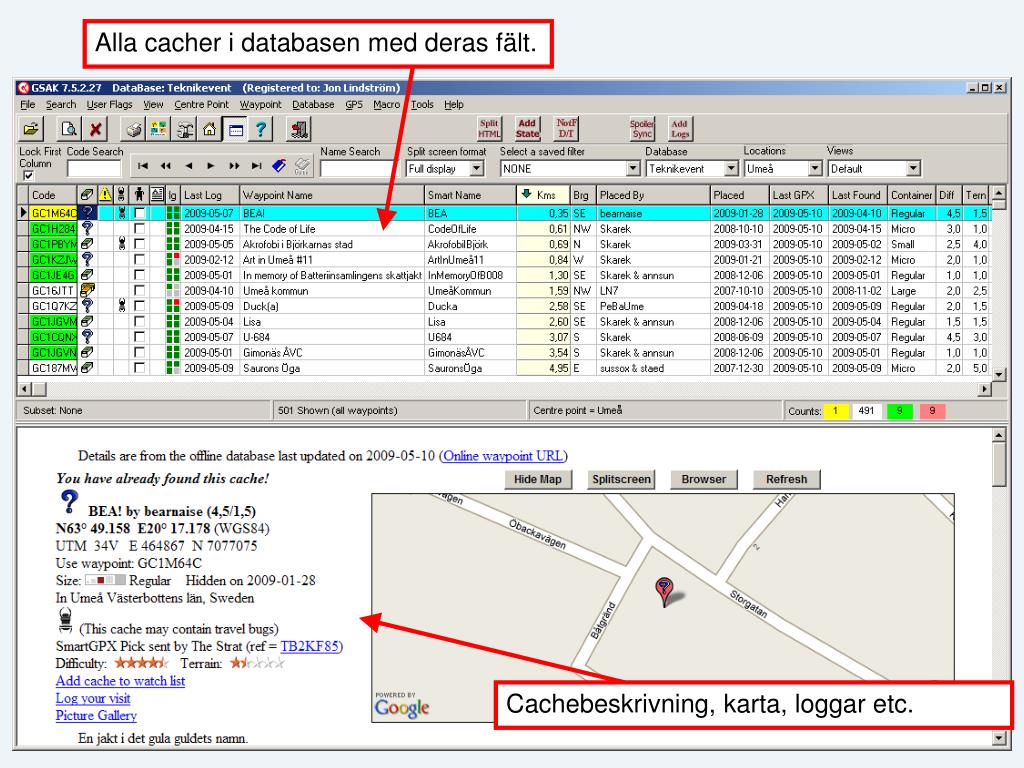Viewport: 1024px width, 768px height.
Task: Jump to first record navigation arrow
Action: 142,166
